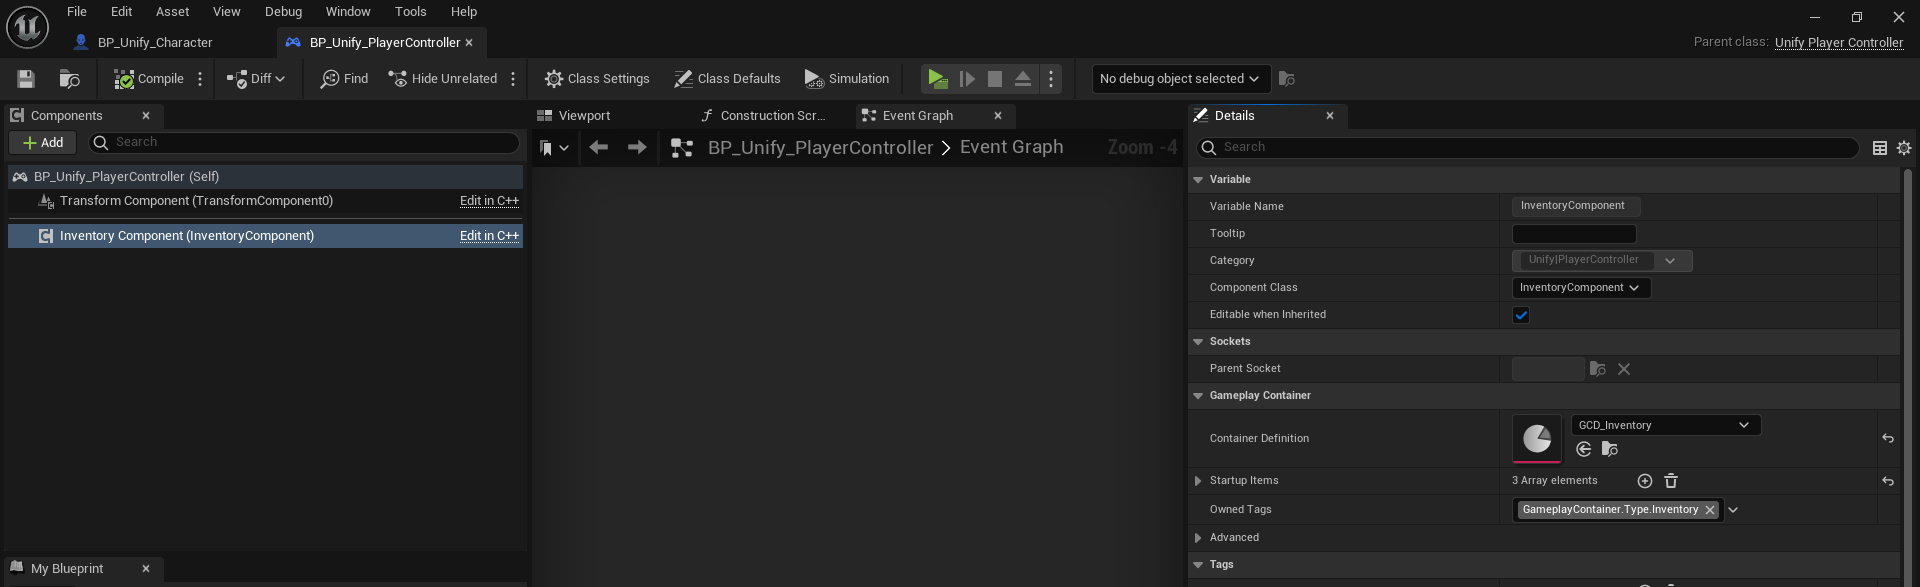Close the Components panel tab
The image size is (1920, 587).
[x=146, y=116]
